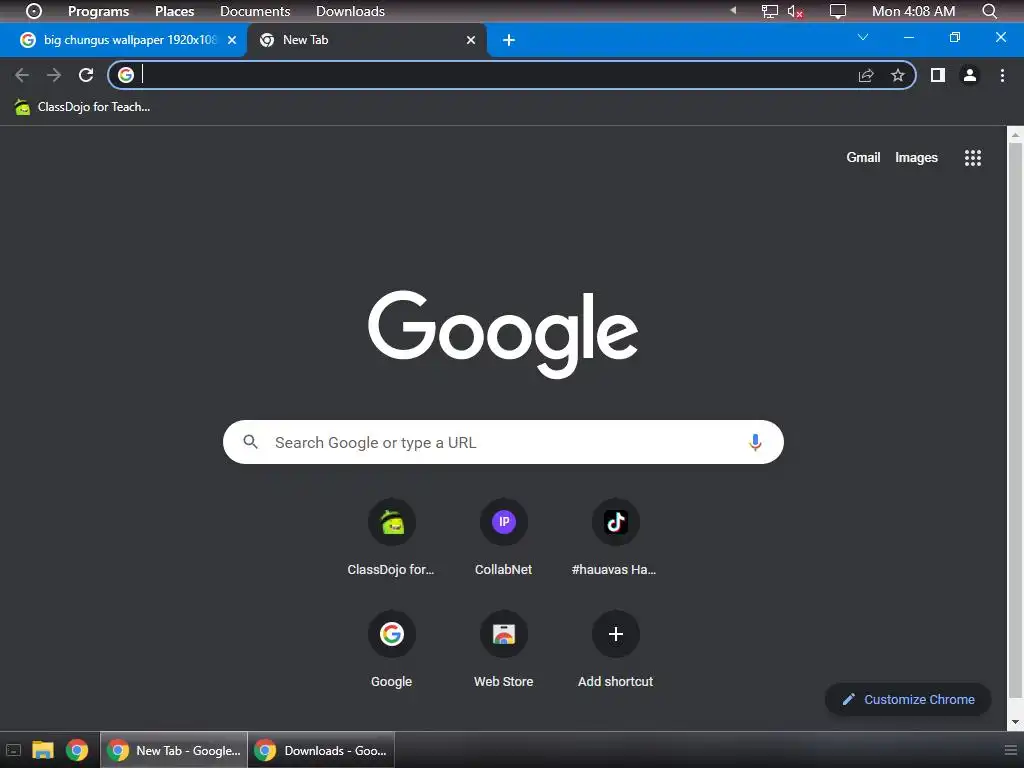The height and width of the screenshot is (768, 1024).
Task: Click the Google icon in address bar
Action: 126,75
